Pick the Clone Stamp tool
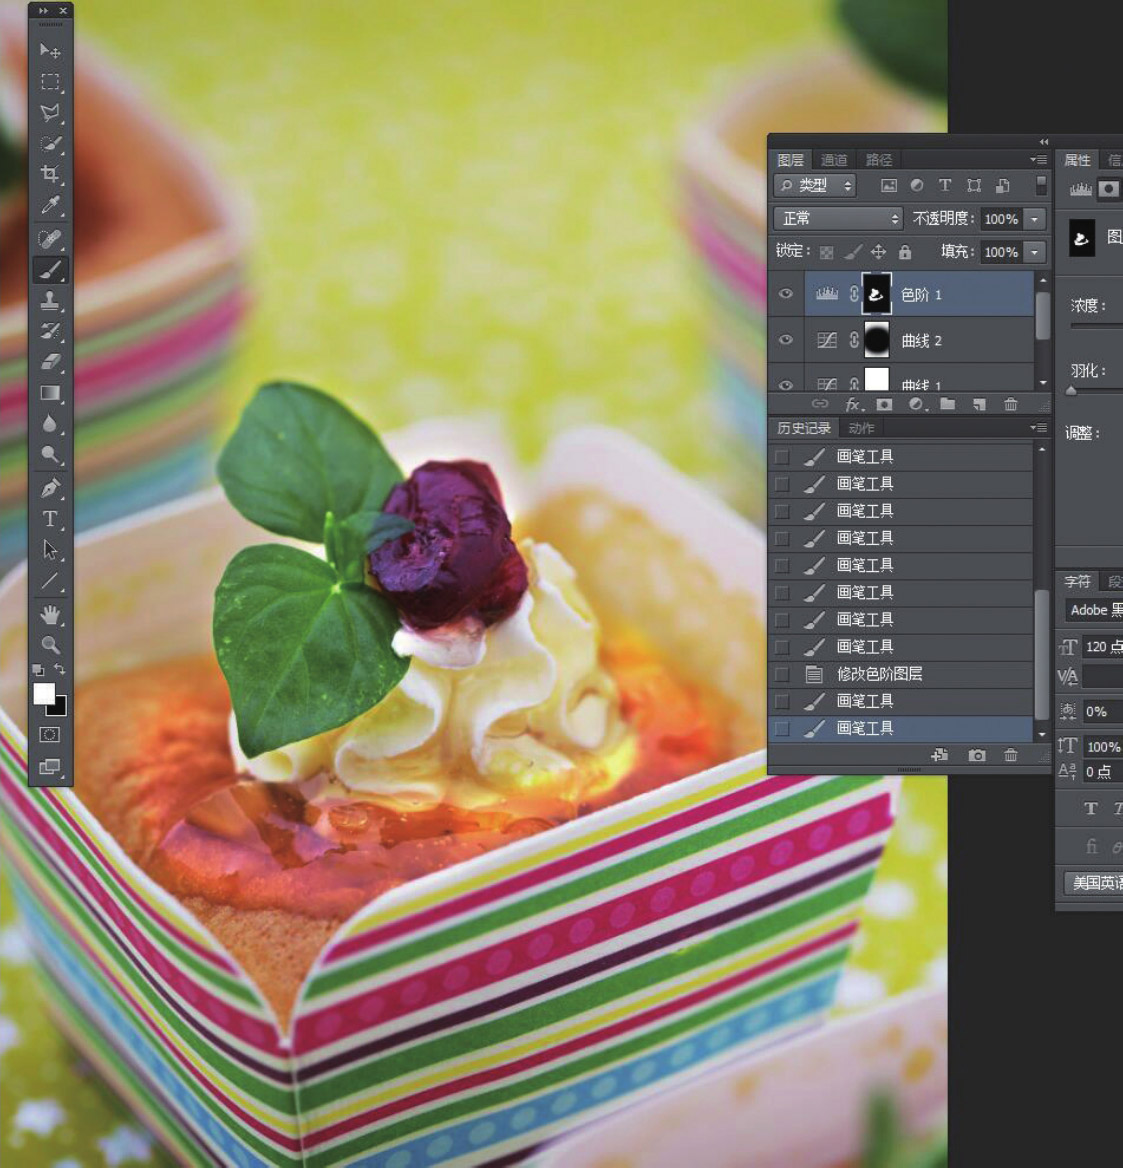 (50, 300)
